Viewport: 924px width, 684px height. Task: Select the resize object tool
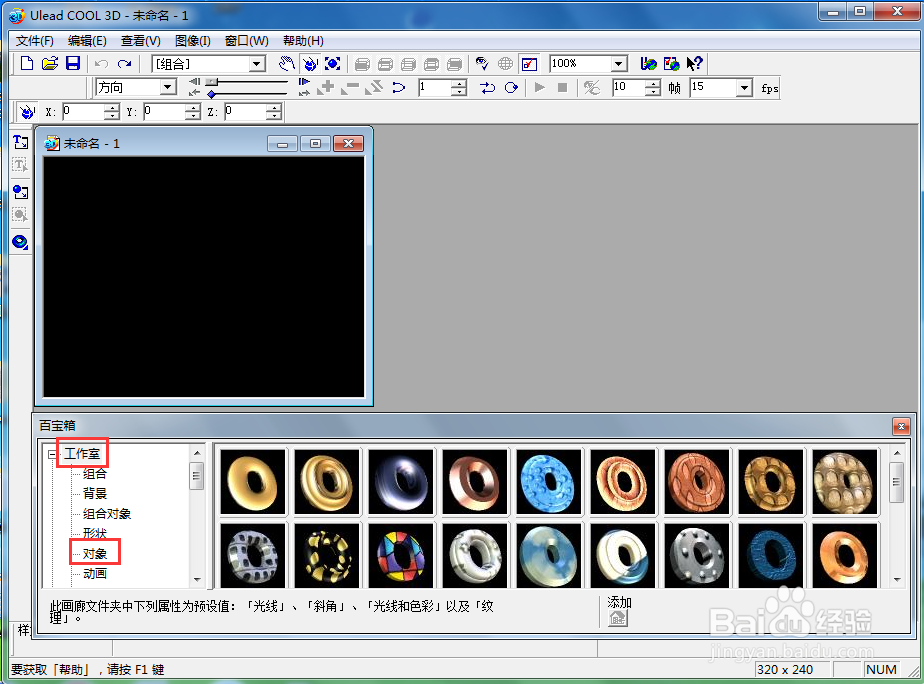(332, 64)
